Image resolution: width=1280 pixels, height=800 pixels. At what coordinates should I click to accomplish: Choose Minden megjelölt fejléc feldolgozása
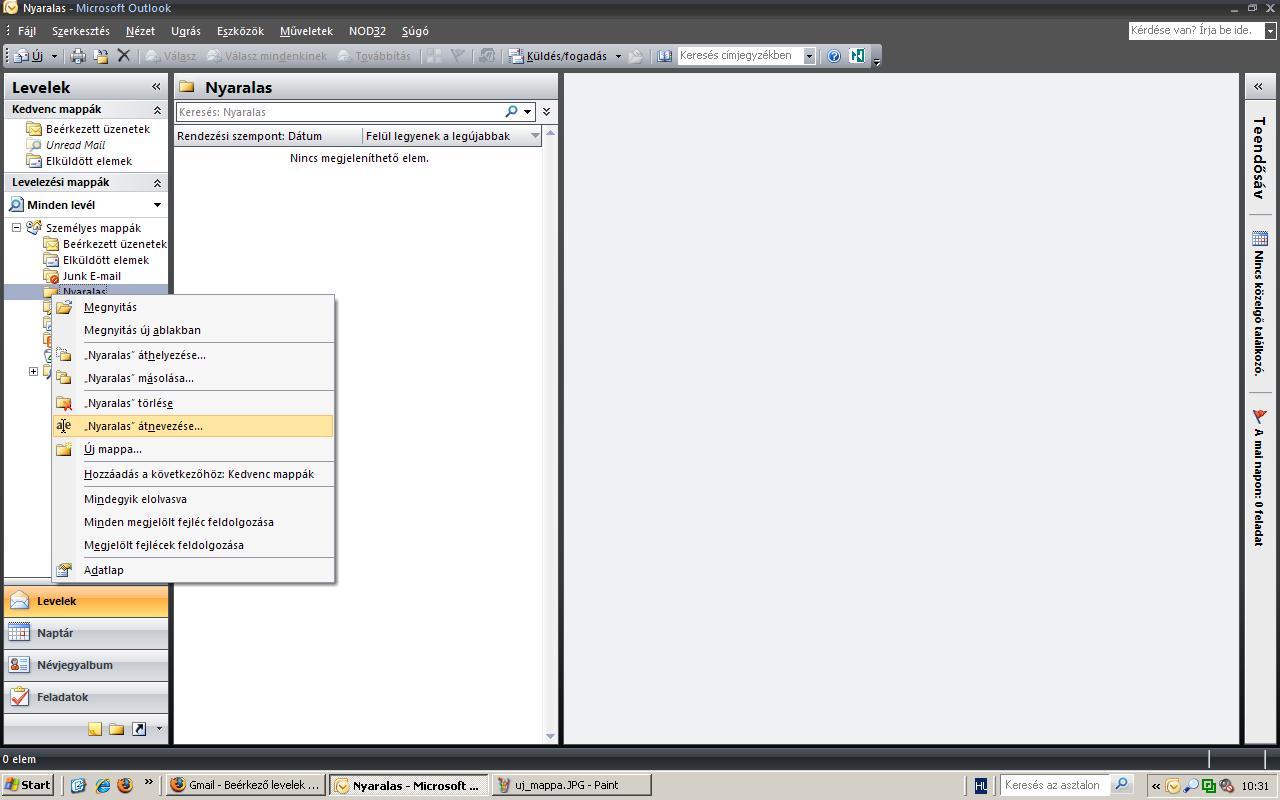click(193, 522)
